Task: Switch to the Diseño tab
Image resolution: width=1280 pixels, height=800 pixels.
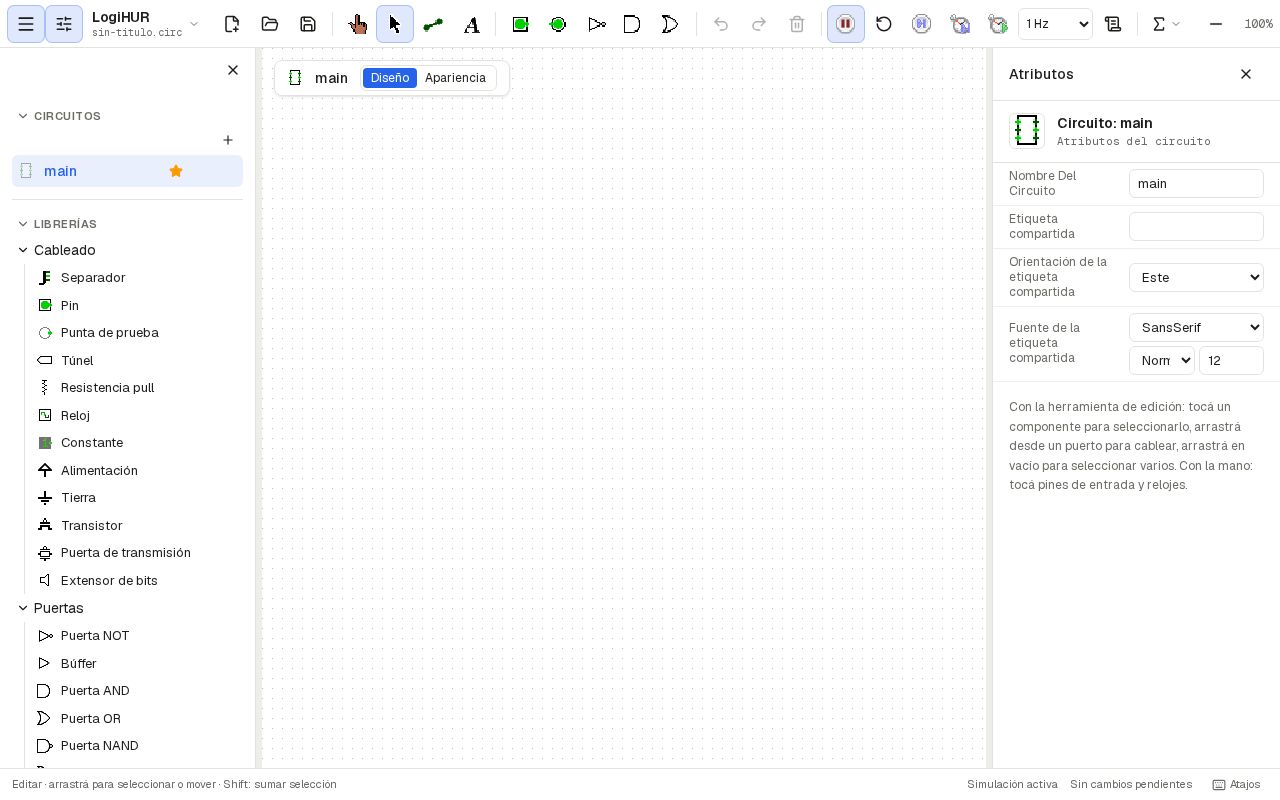Action: coord(390,78)
